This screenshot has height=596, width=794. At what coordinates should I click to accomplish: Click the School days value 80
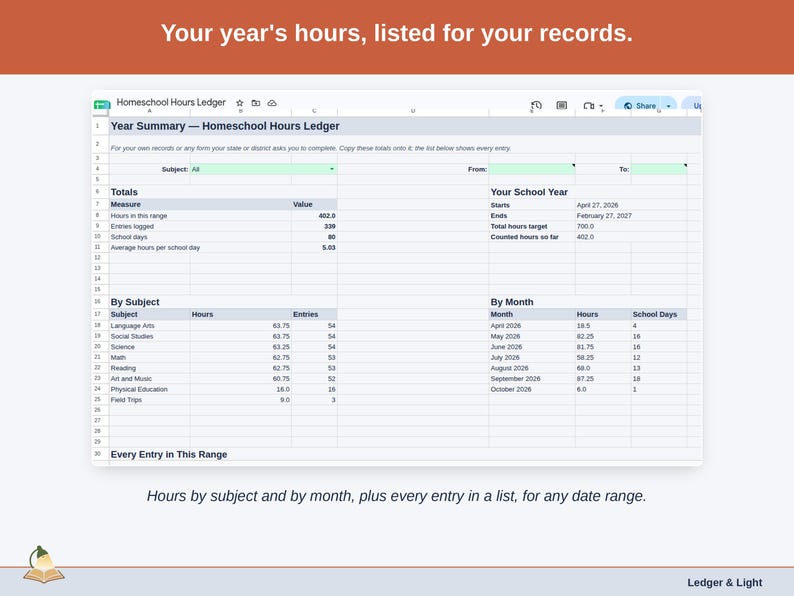[x=331, y=237]
